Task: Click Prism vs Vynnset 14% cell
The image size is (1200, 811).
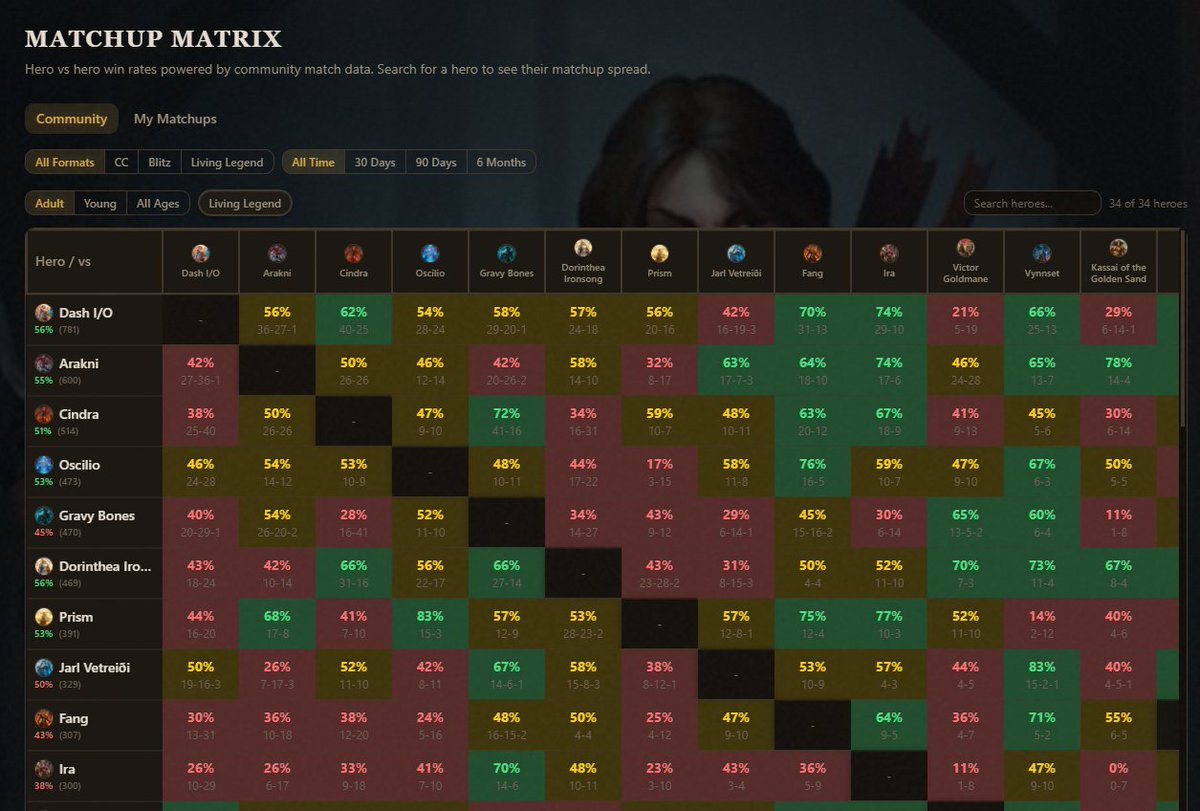Action: pyautogui.click(x=1042, y=624)
